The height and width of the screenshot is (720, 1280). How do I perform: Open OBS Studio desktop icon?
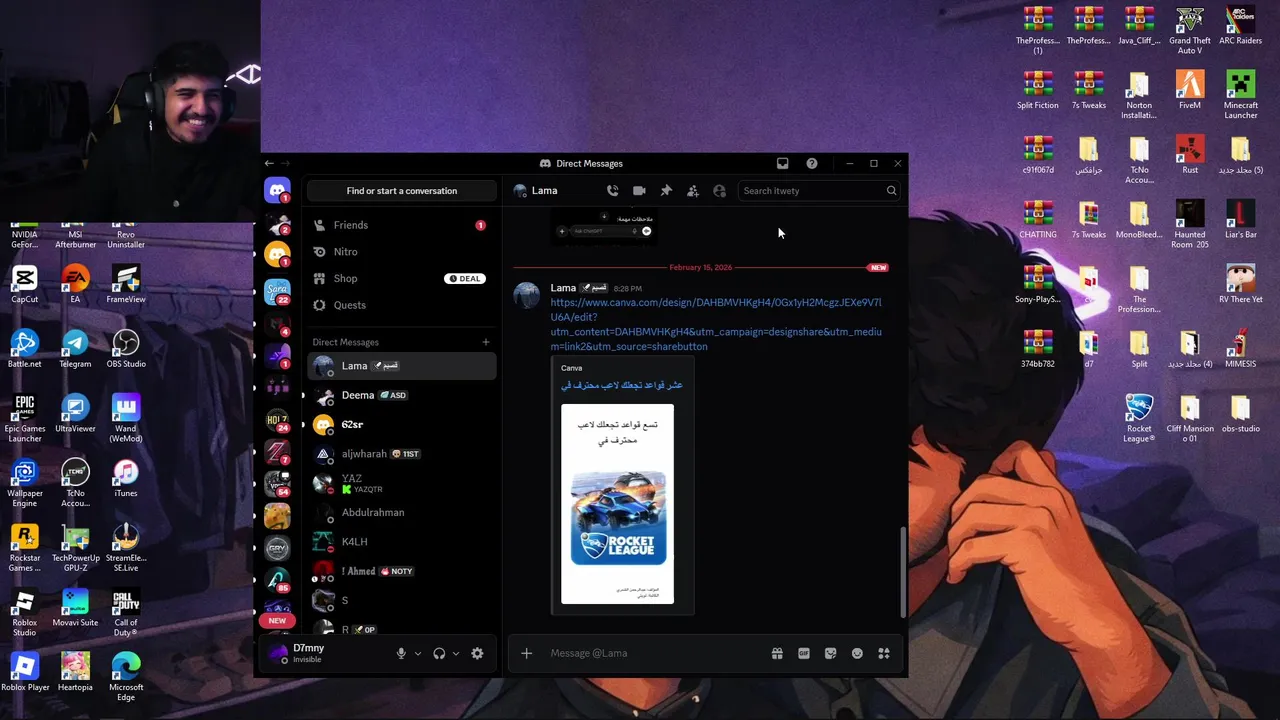126,348
